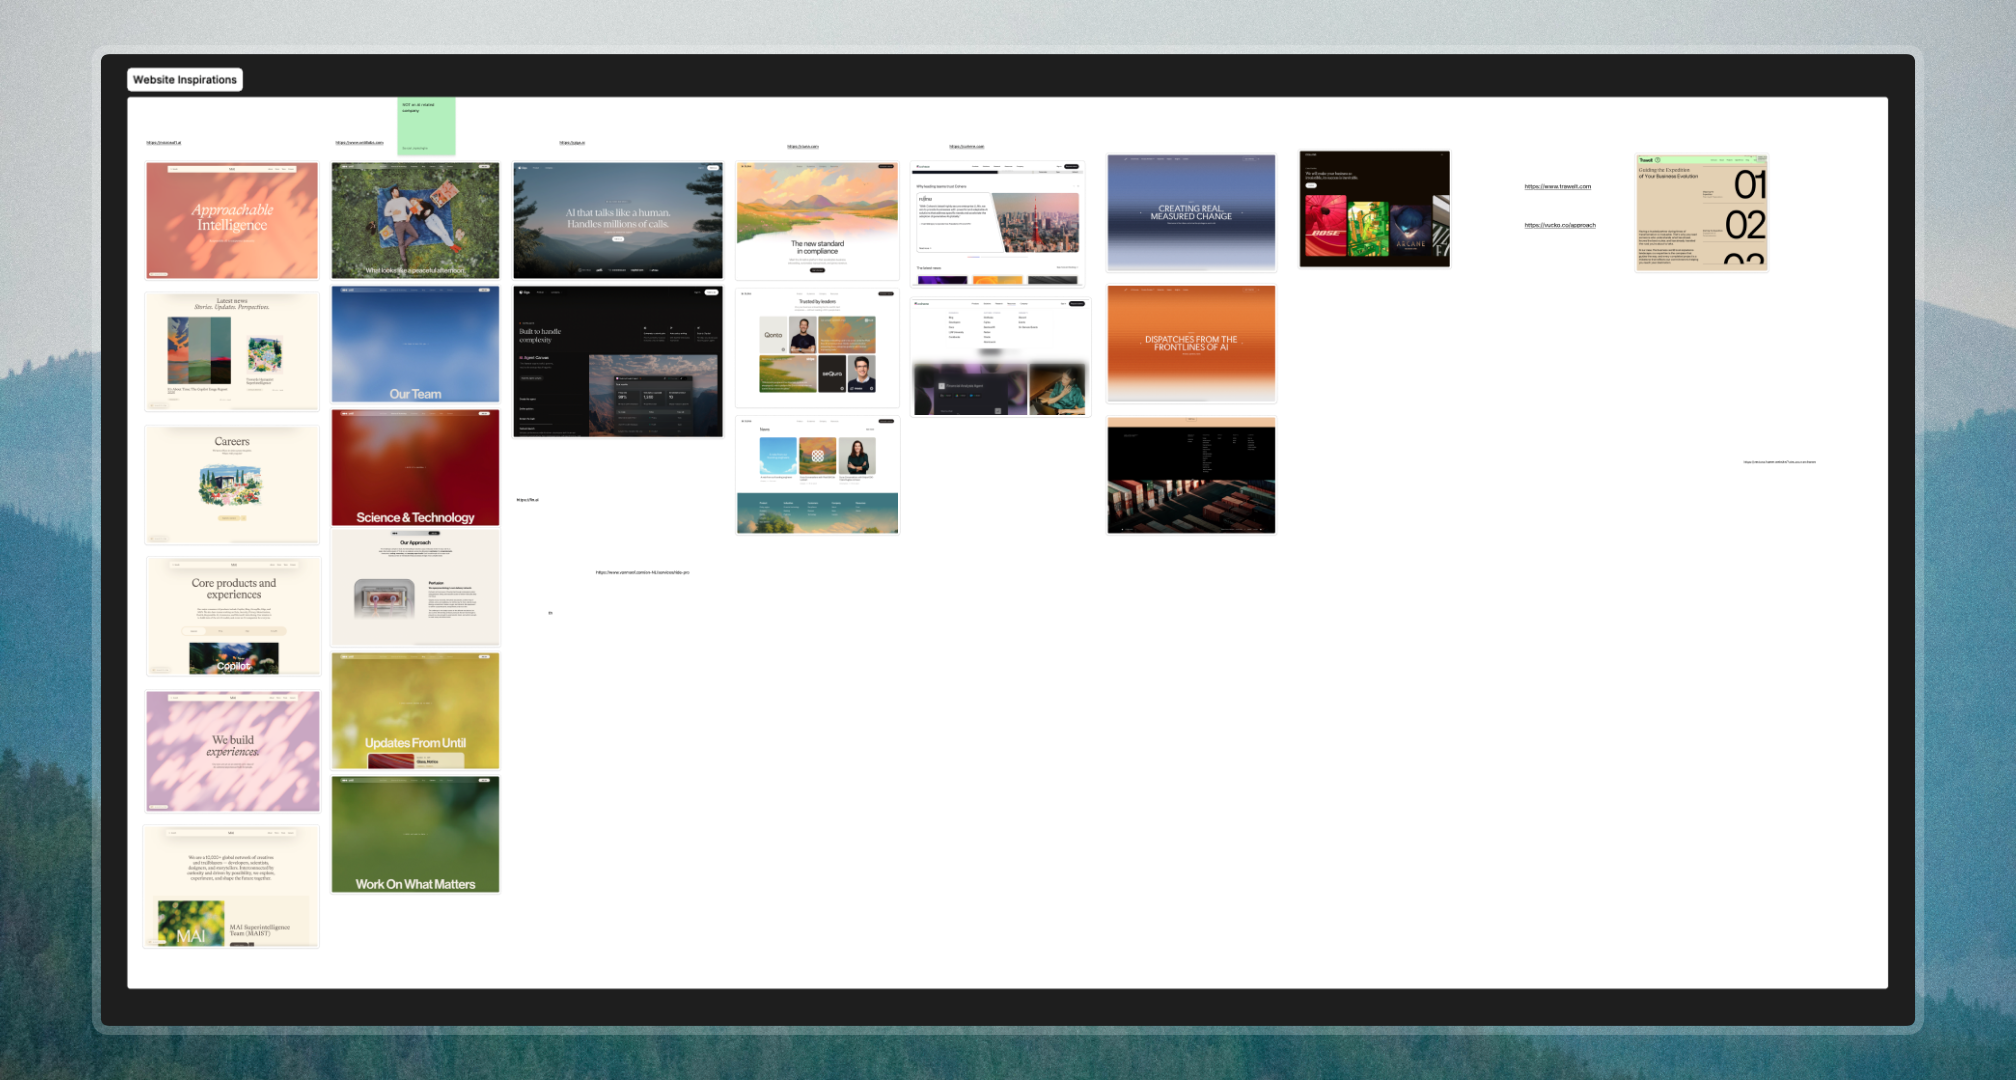
Task: Click the 'Careers' page screenshot
Action: [x=232, y=485]
